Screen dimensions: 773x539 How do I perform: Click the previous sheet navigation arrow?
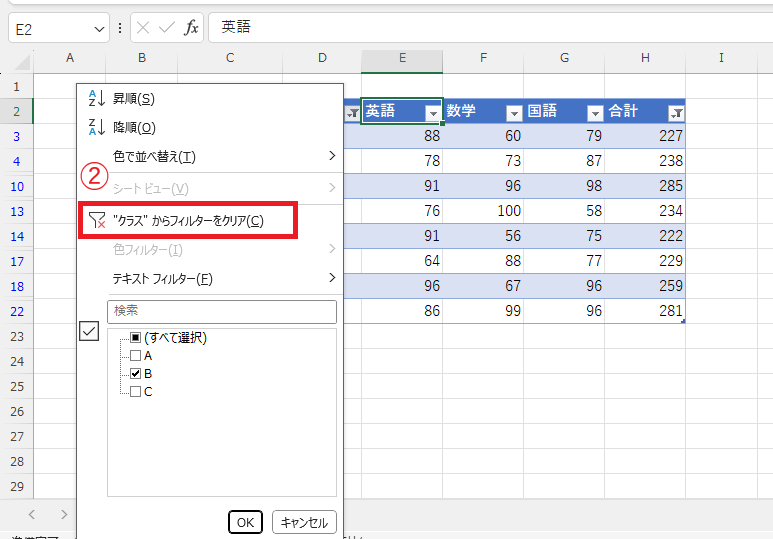pos(32,514)
